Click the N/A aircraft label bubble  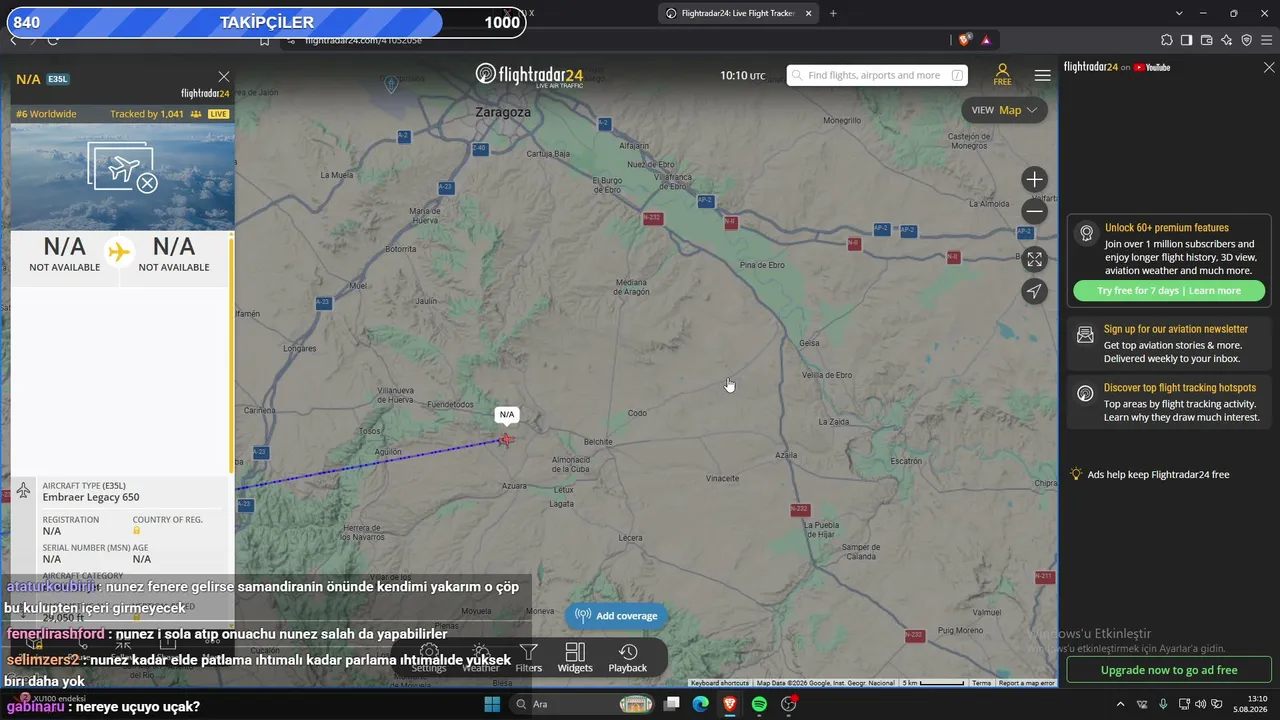[x=507, y=415]
